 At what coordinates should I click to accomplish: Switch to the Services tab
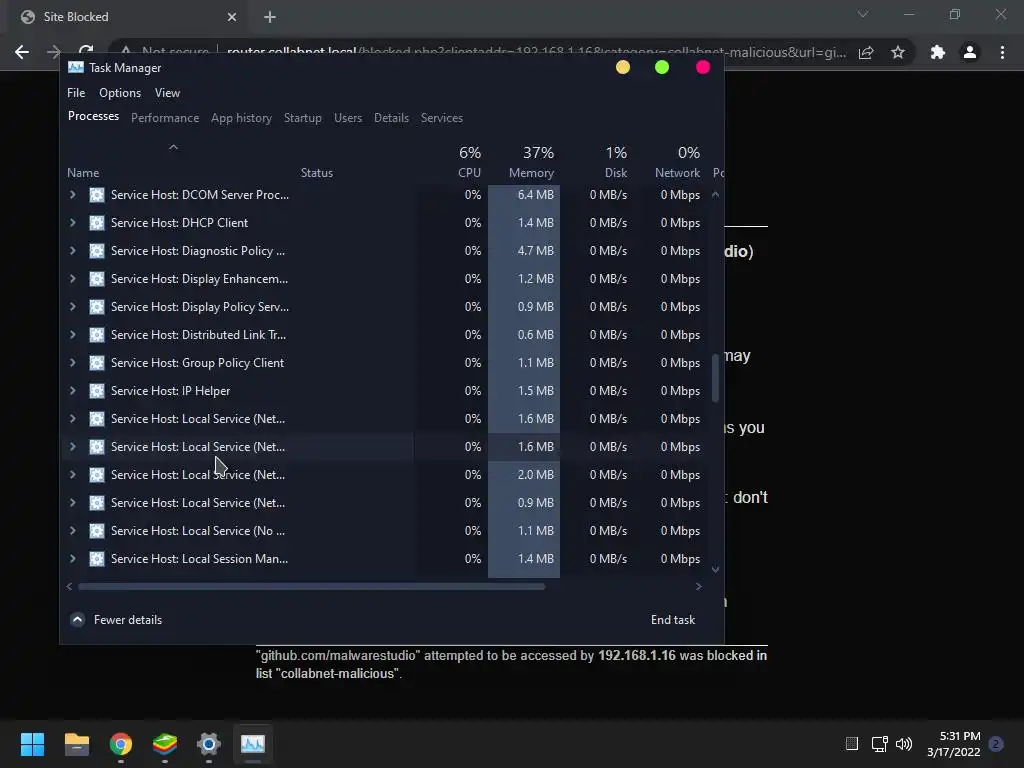tap(441, 118)
